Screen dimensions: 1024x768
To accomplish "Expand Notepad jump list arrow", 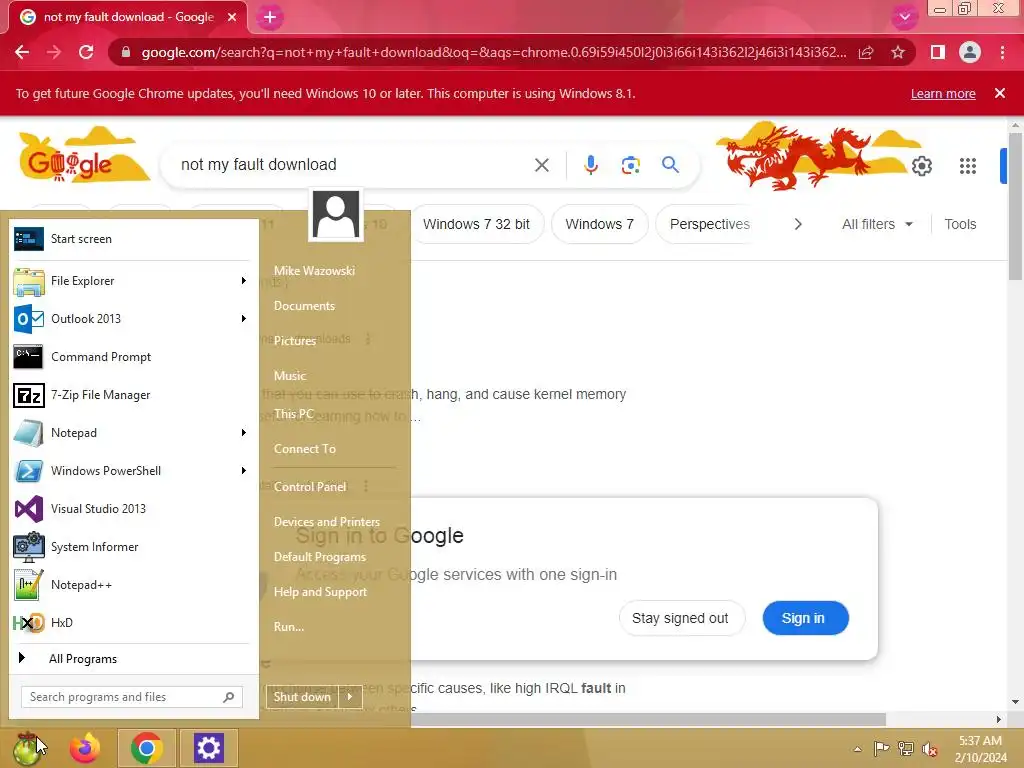I will [244, 433].
